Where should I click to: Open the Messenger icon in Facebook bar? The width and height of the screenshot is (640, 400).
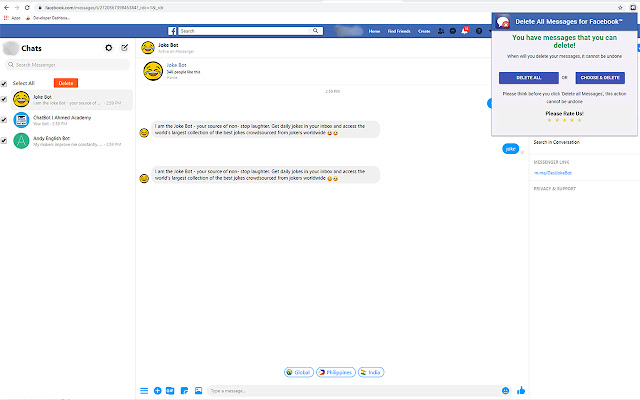pos(453,31)
